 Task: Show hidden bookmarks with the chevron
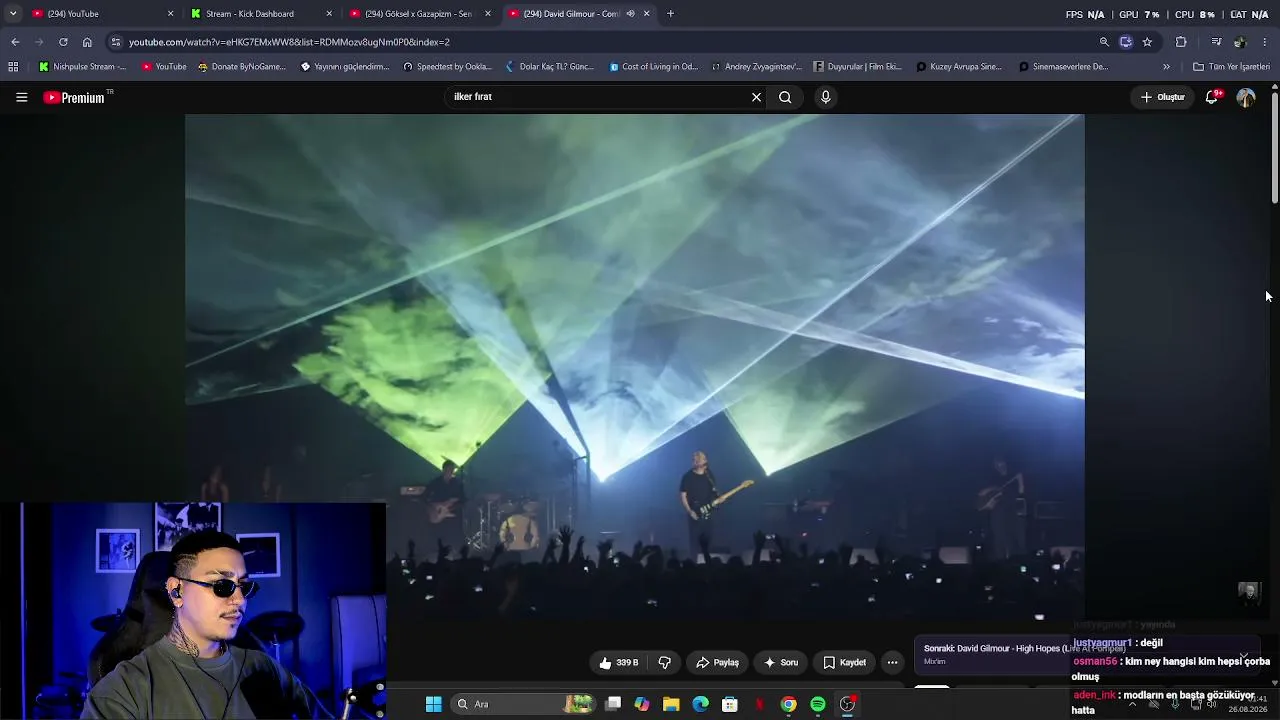(1166, 67)
